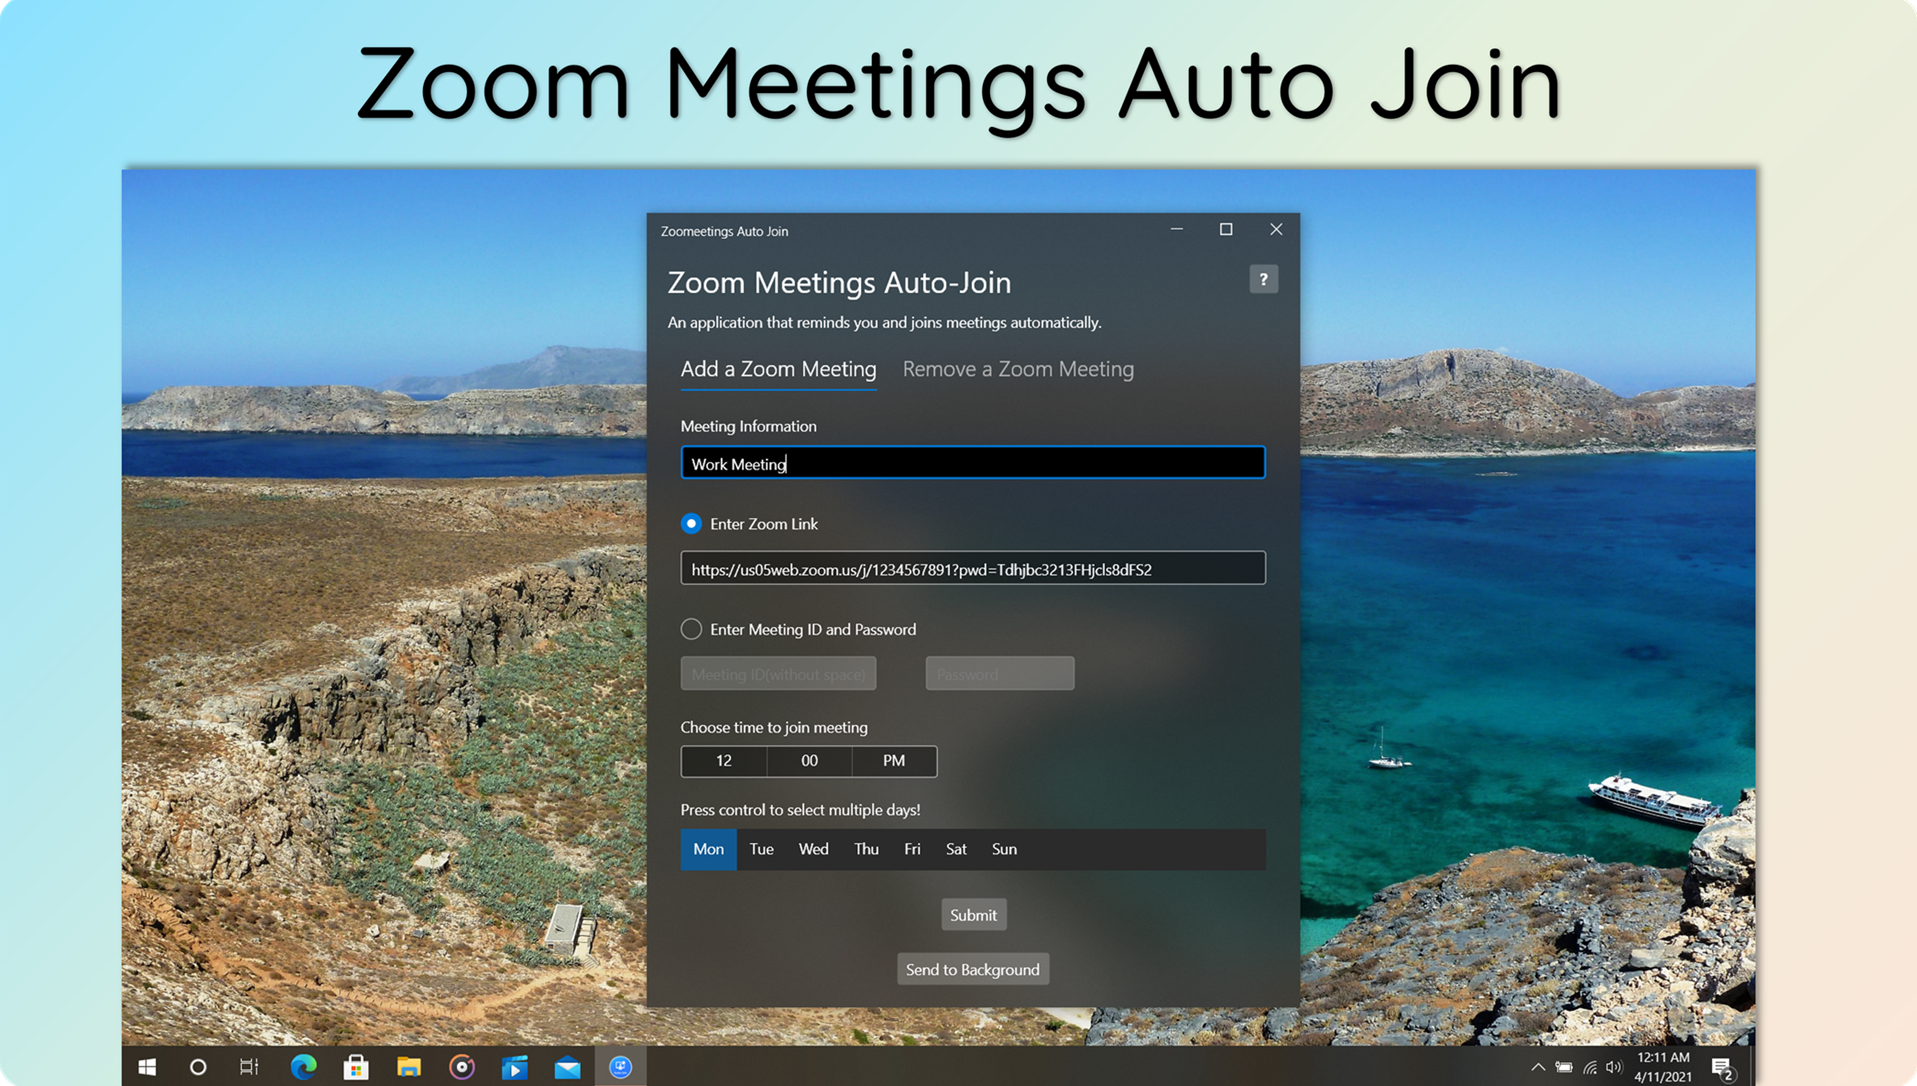Image resolution: width=1917 pixels, height=1086 pixels.
Task: Click inside the Meeting Information text field
Action: [972, 462]
